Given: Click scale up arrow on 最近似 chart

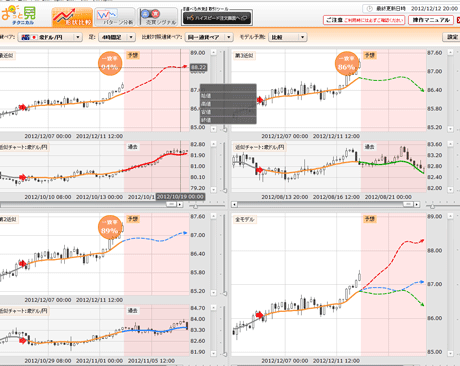Looking at the screenshot, I should [x=214, y=52].
